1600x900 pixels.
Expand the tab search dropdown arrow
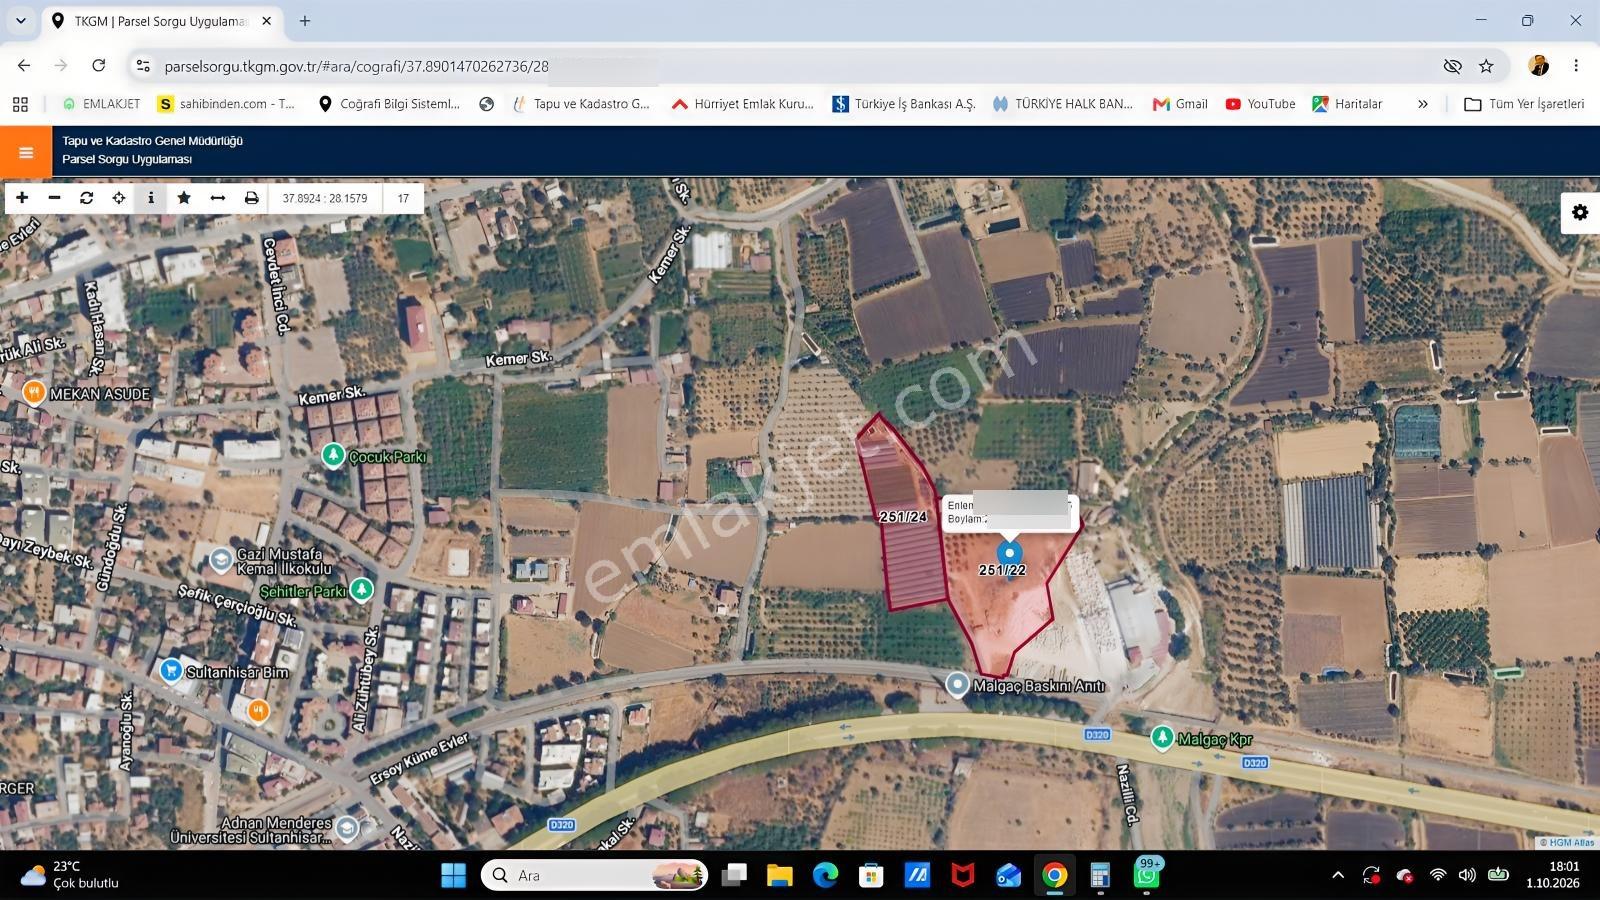pos(20,21)
